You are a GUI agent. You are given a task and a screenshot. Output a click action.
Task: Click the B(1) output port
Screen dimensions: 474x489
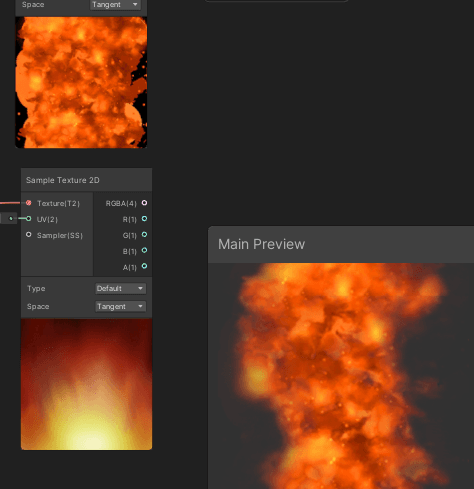pos(144,251)
